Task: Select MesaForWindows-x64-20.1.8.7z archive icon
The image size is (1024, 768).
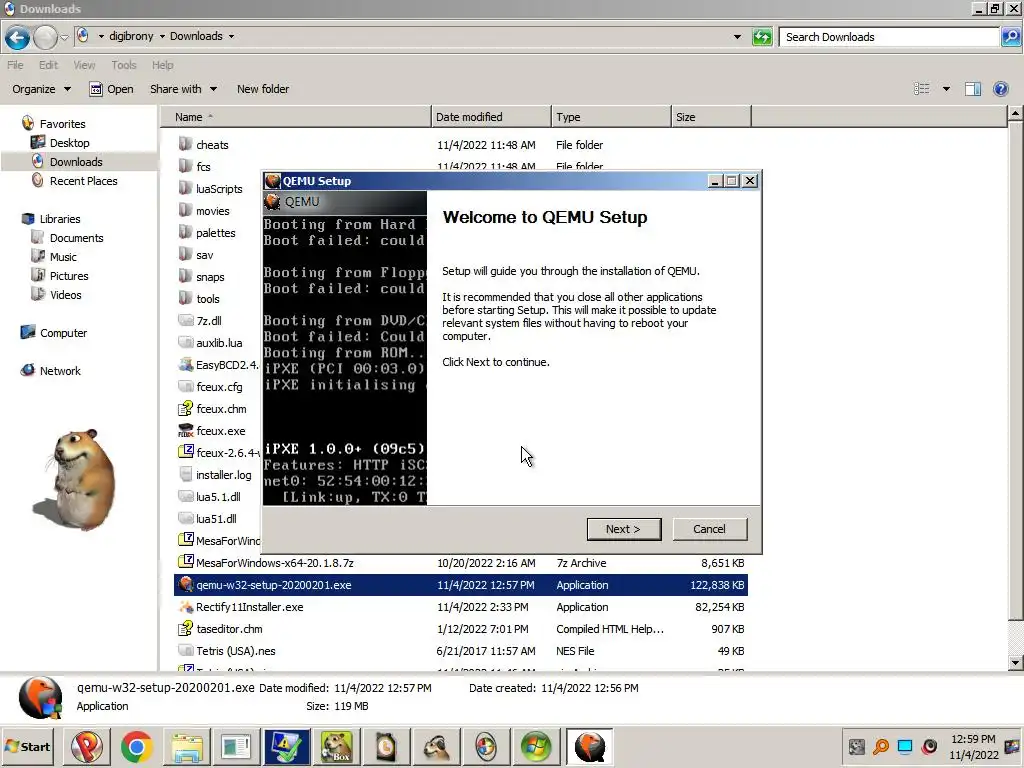Action: click(185, 562)
